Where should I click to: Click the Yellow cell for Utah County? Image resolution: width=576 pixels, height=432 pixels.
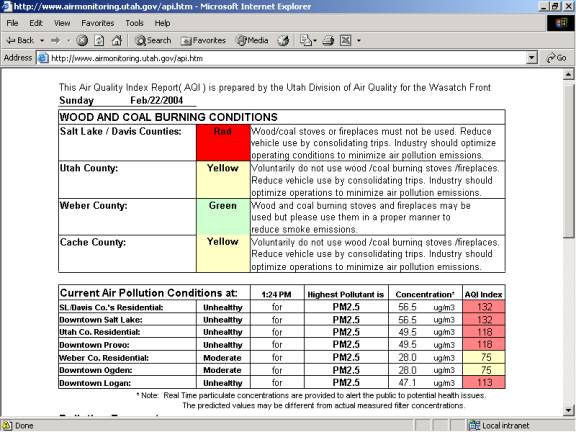click(223, 180)
